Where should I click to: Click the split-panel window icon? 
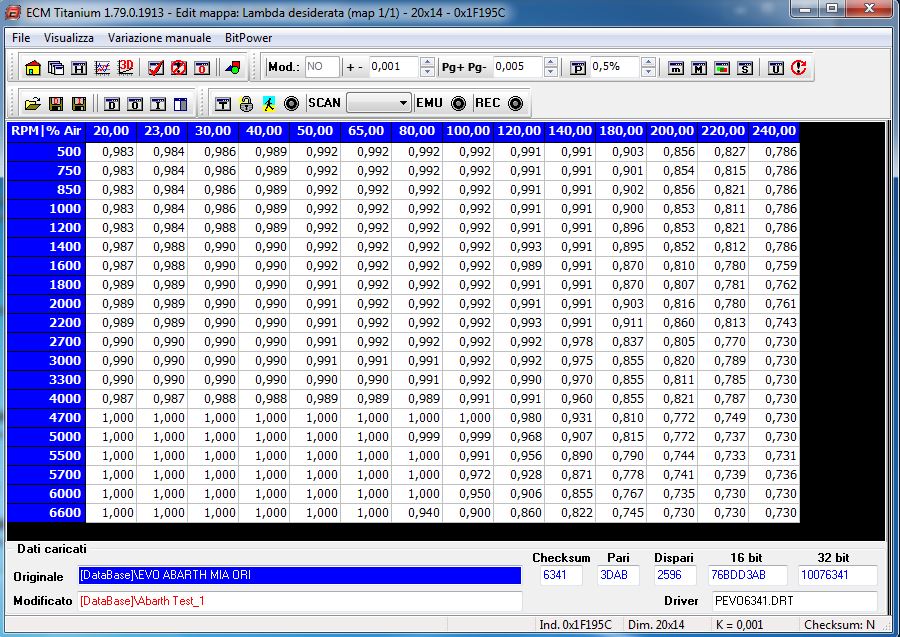pos(181,104)
